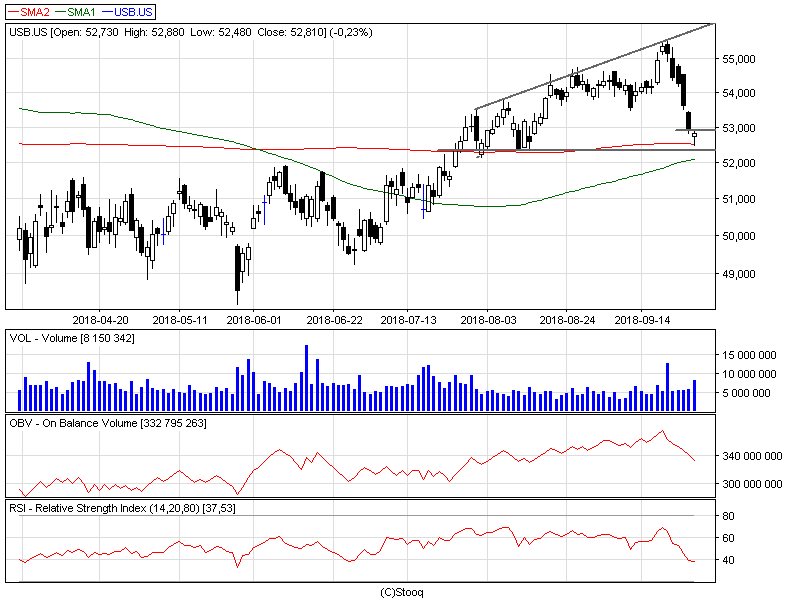Screen dimensions: 800x600
Task: Click the 53,000 price axis label
Action: tap(739, 128)
